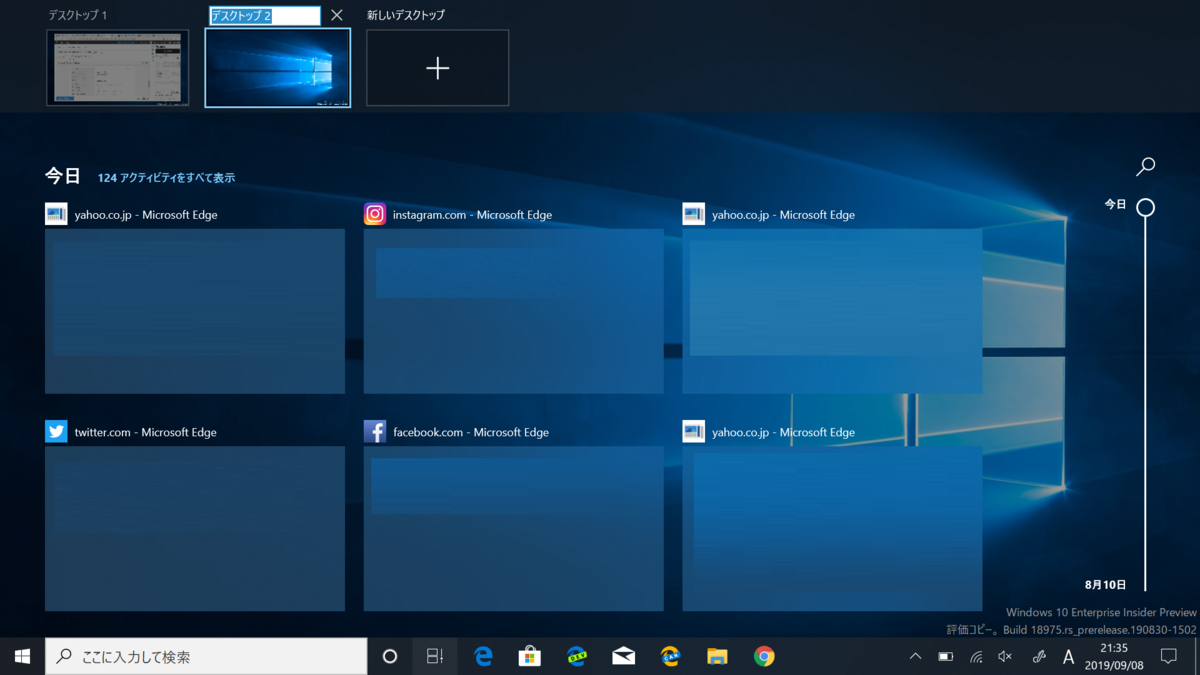
Task: Click the 新しいデスクトップ label
Action: (x=406, y=15)
